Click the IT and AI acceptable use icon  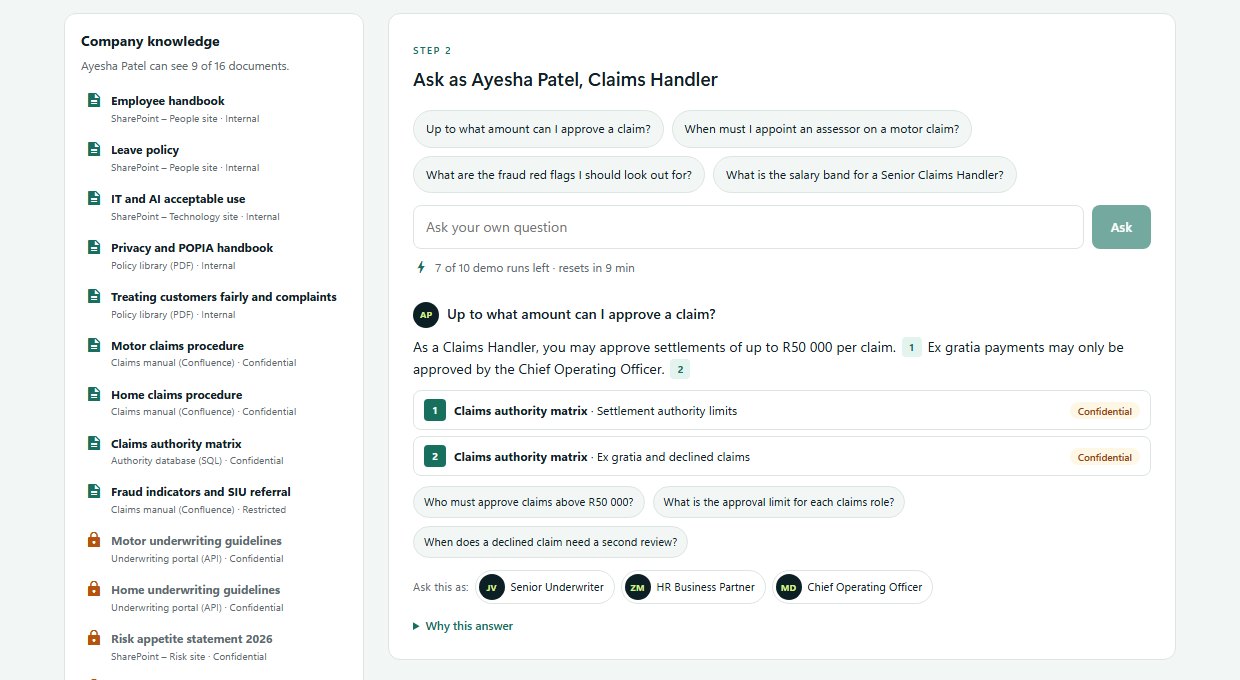(94, 198)
